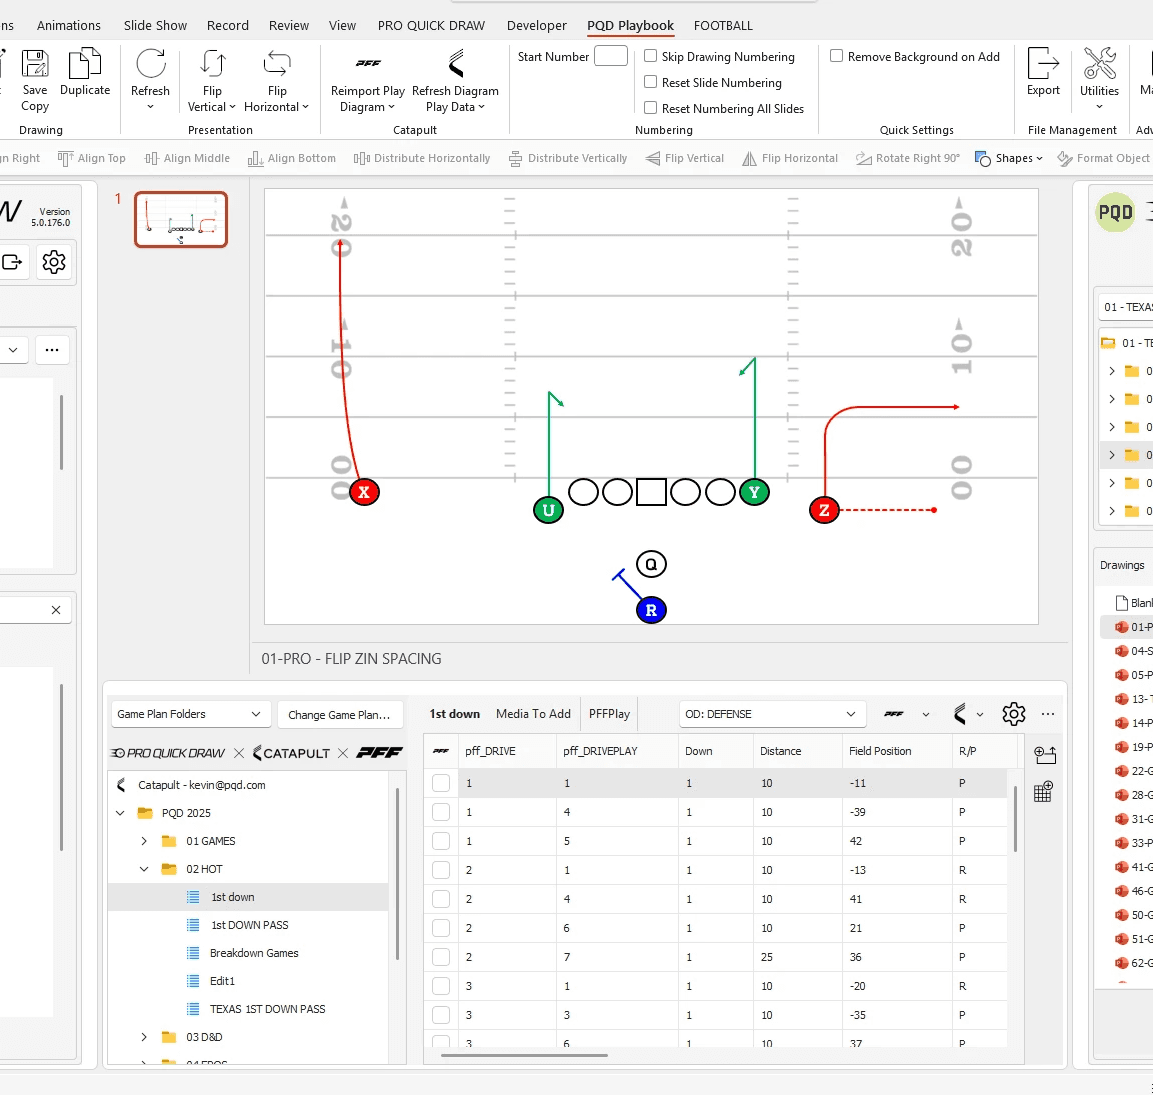This screenshot has height=1095, width=1153.
Task: Click the Refresh icon in Drawing group
Action: (151, 63)
